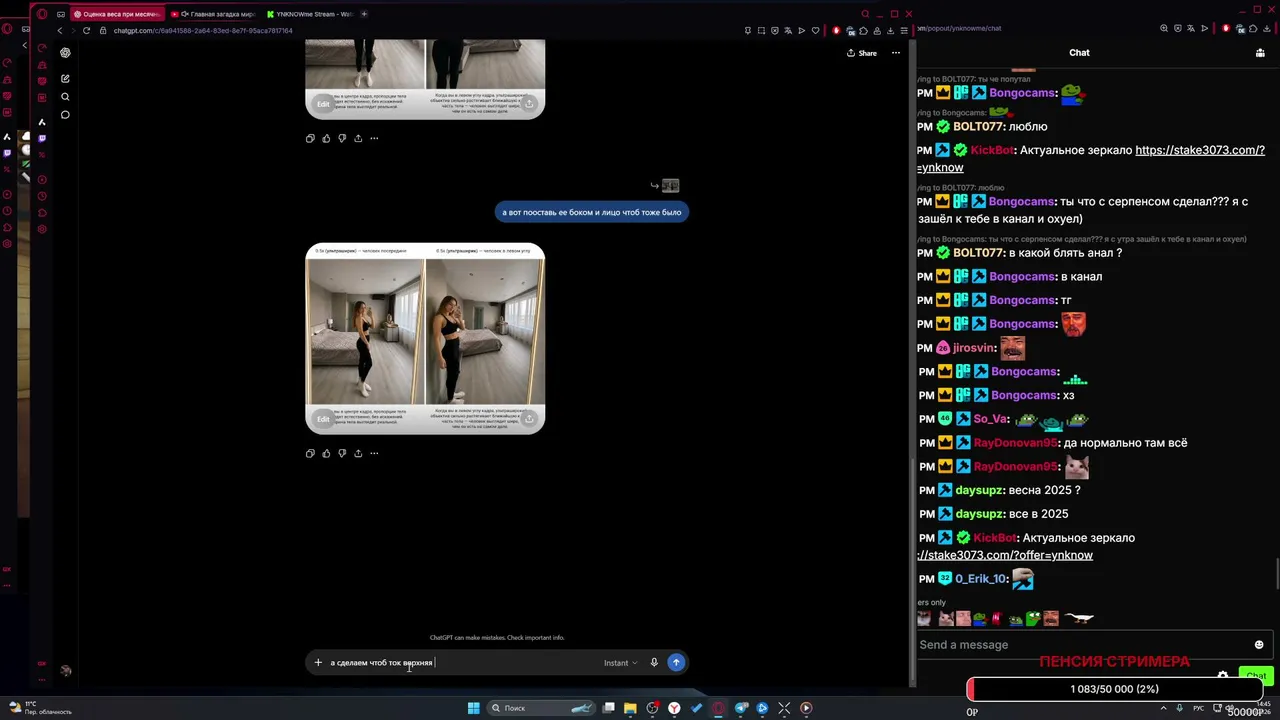1280x720 pixels.
Task: Open the second stake3073 offer link
Action: pos(1005,555)
